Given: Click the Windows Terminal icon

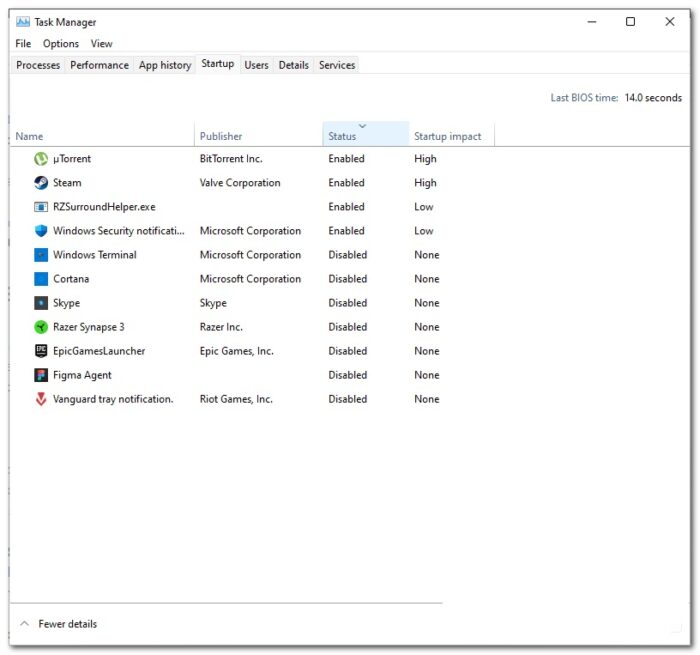Looking at the screenshot, I should click(41, 255).
